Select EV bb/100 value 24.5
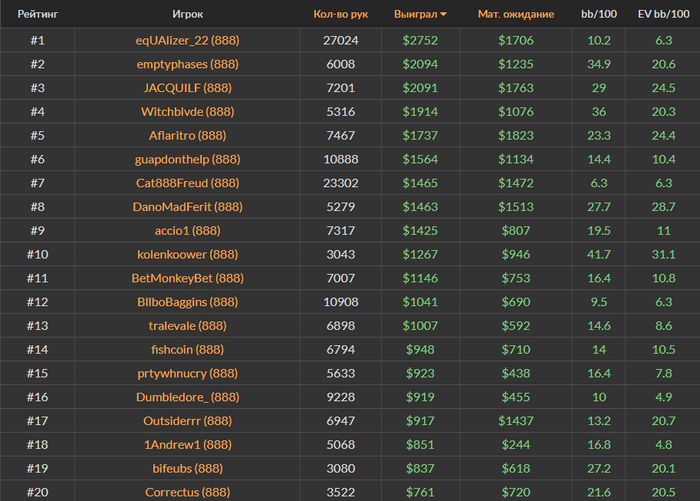 (663, 88)
